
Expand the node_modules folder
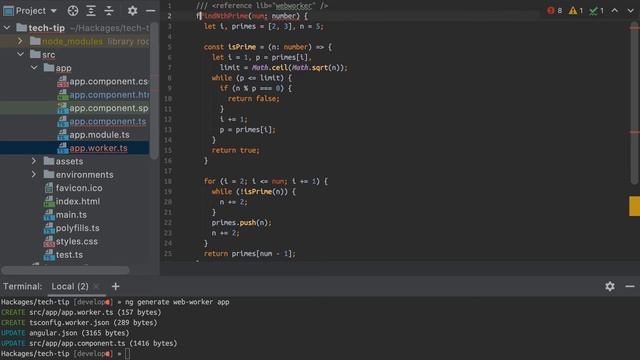[20, 41]
